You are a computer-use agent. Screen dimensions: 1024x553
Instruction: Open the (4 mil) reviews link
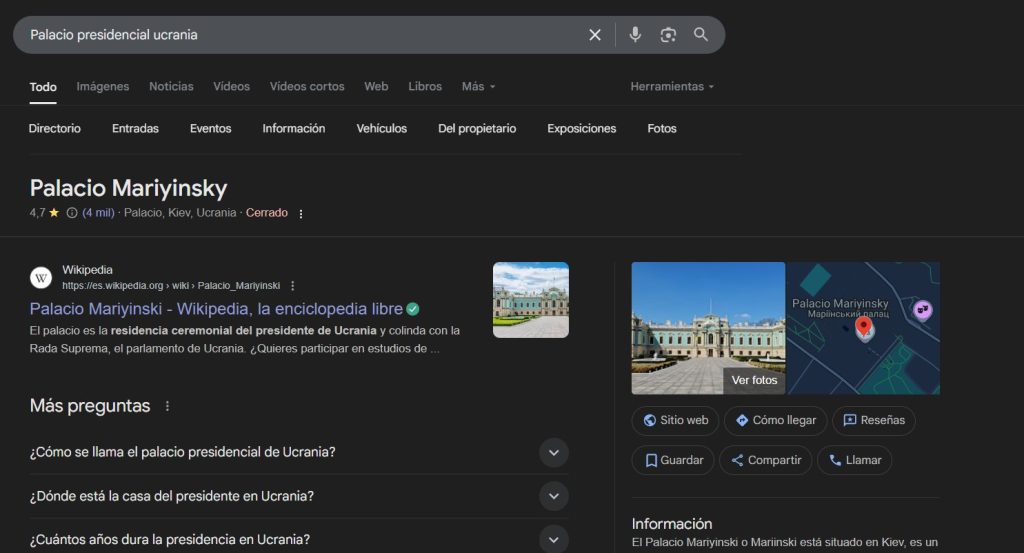[x=98, y=213]
